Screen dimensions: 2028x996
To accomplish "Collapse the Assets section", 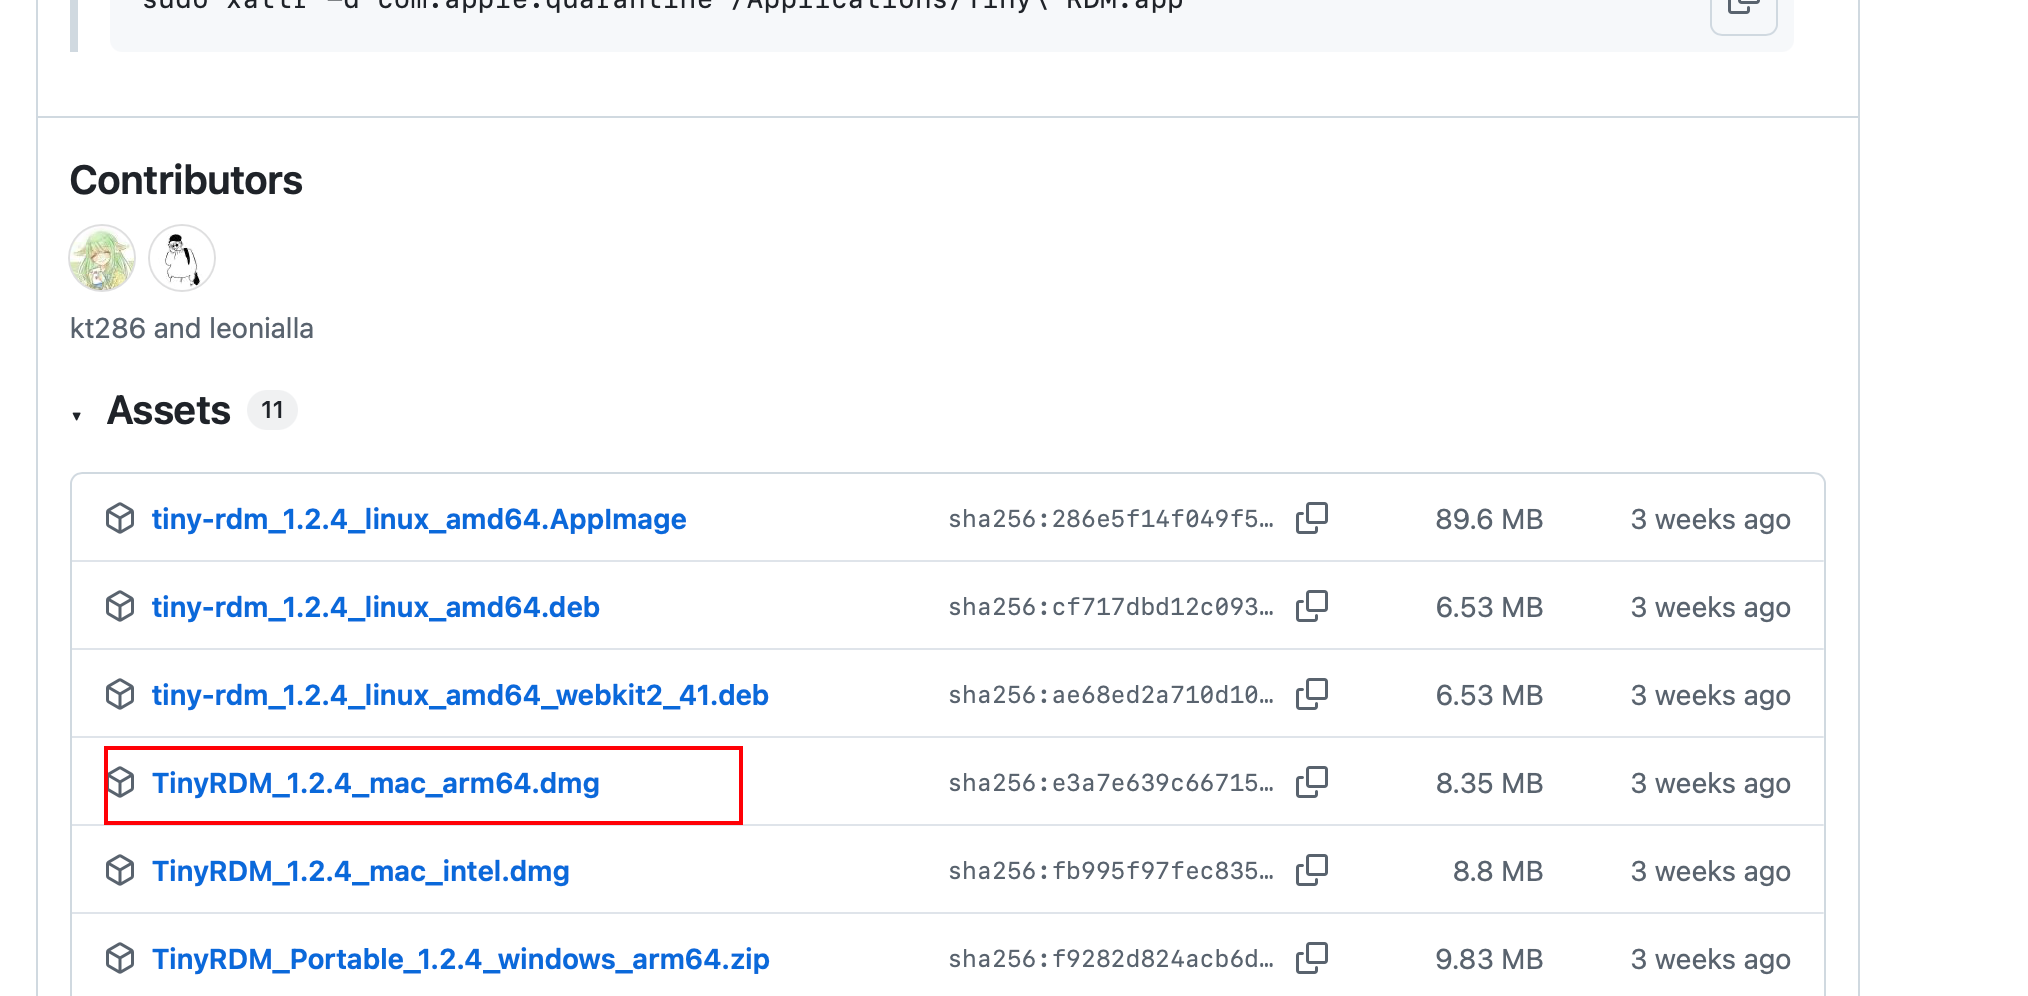I will click(x=77, y=415).
